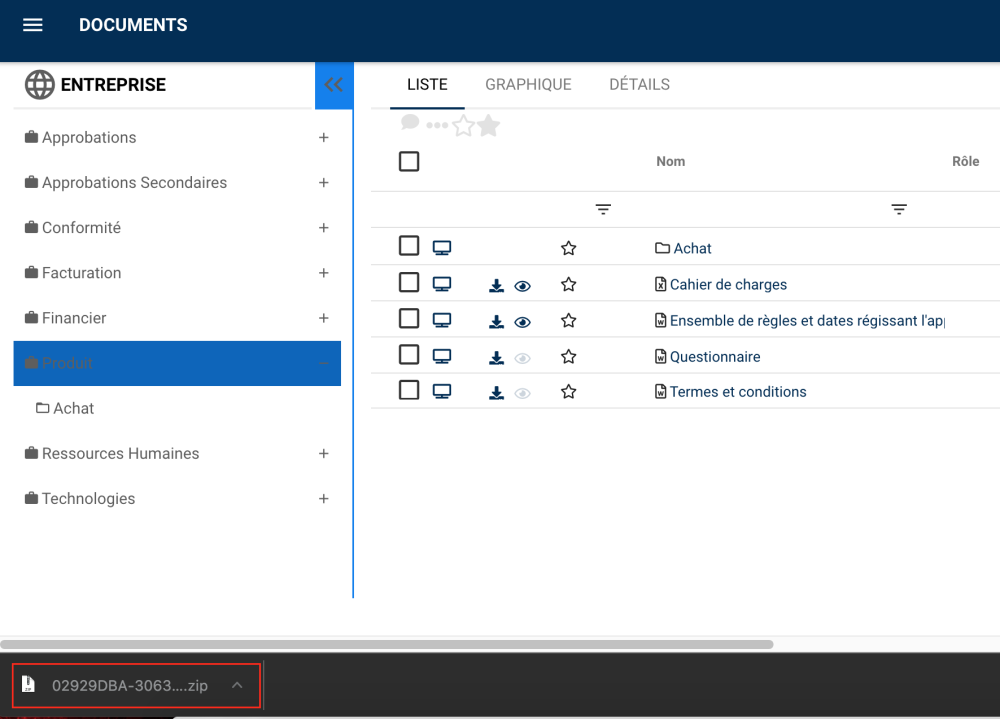Collapse the Produit category with minus
Image resolution: width=1000 pixels, height=719 pixels.
pyautogui.click(x=324, y=364)
